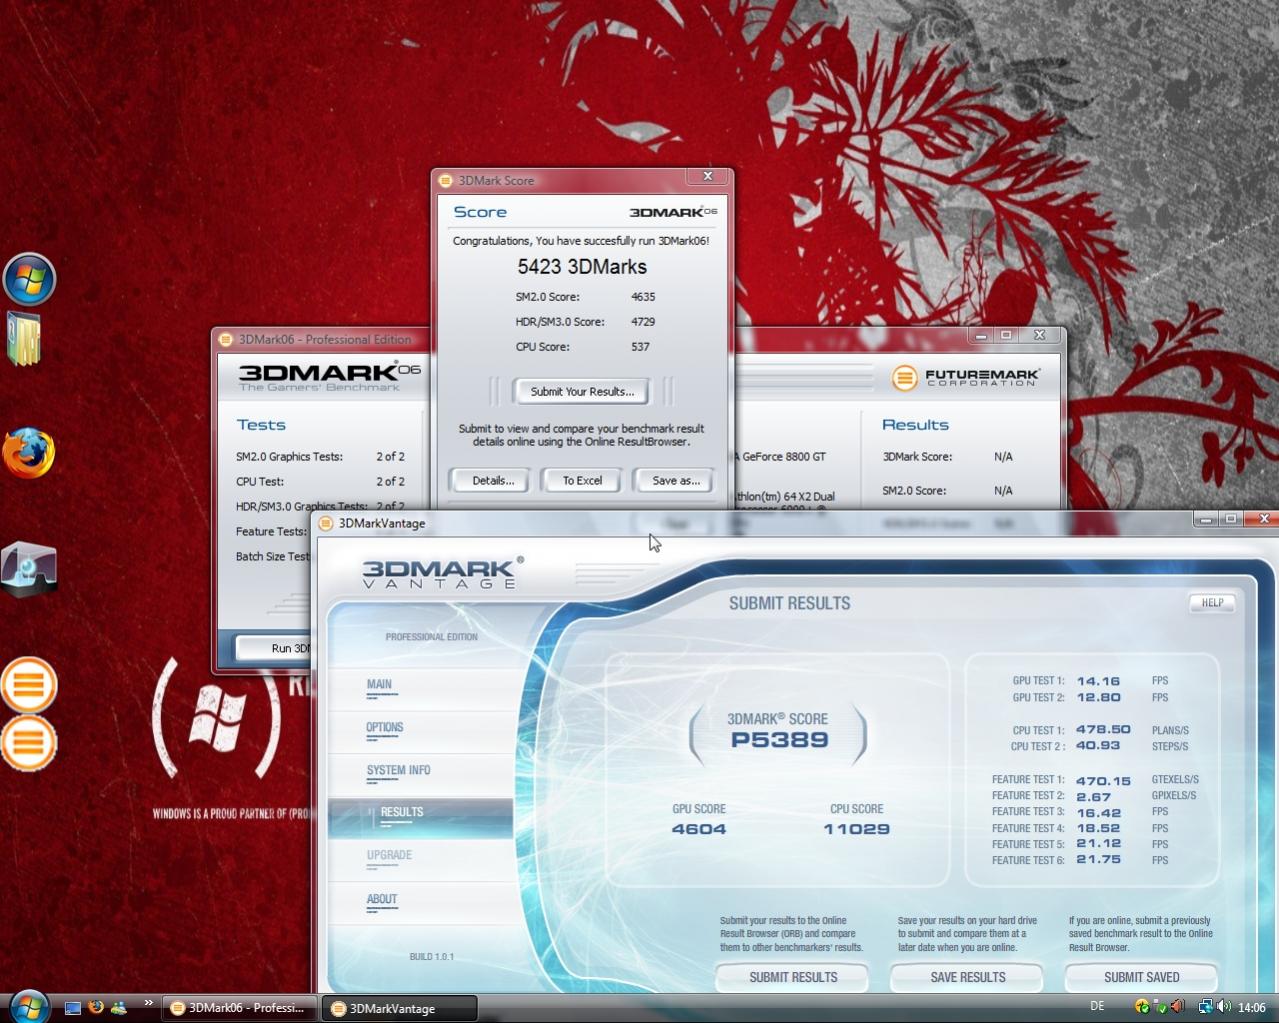Click GPU TEST 1 value 14.16
This screenshot has width=1279, height=1023.
pos(1098,681)
